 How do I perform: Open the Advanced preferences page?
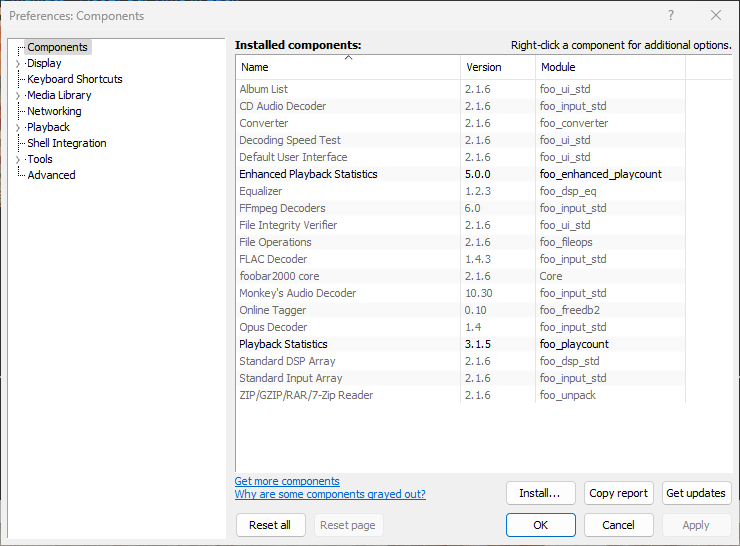(51, 175)
